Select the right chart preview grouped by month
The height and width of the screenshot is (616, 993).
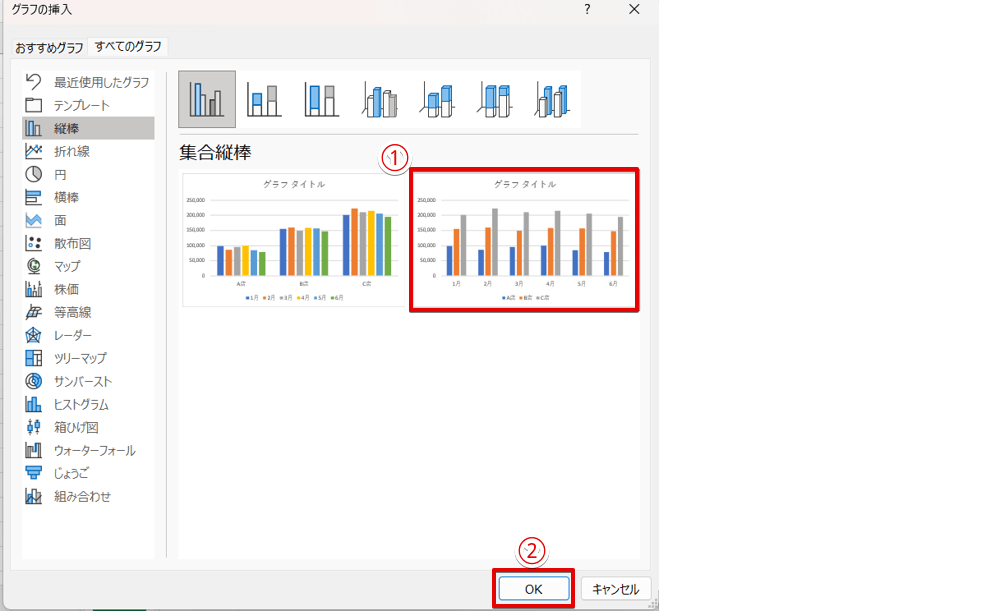point(524,240)
